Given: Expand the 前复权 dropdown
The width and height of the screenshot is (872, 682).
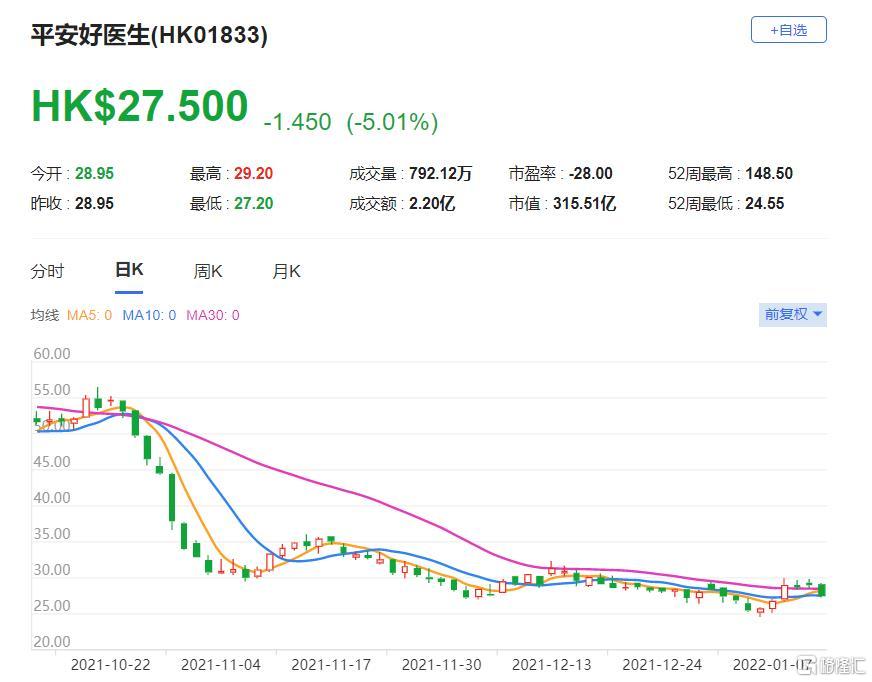Looking at the screenshot, I should (x=793, y=314).
